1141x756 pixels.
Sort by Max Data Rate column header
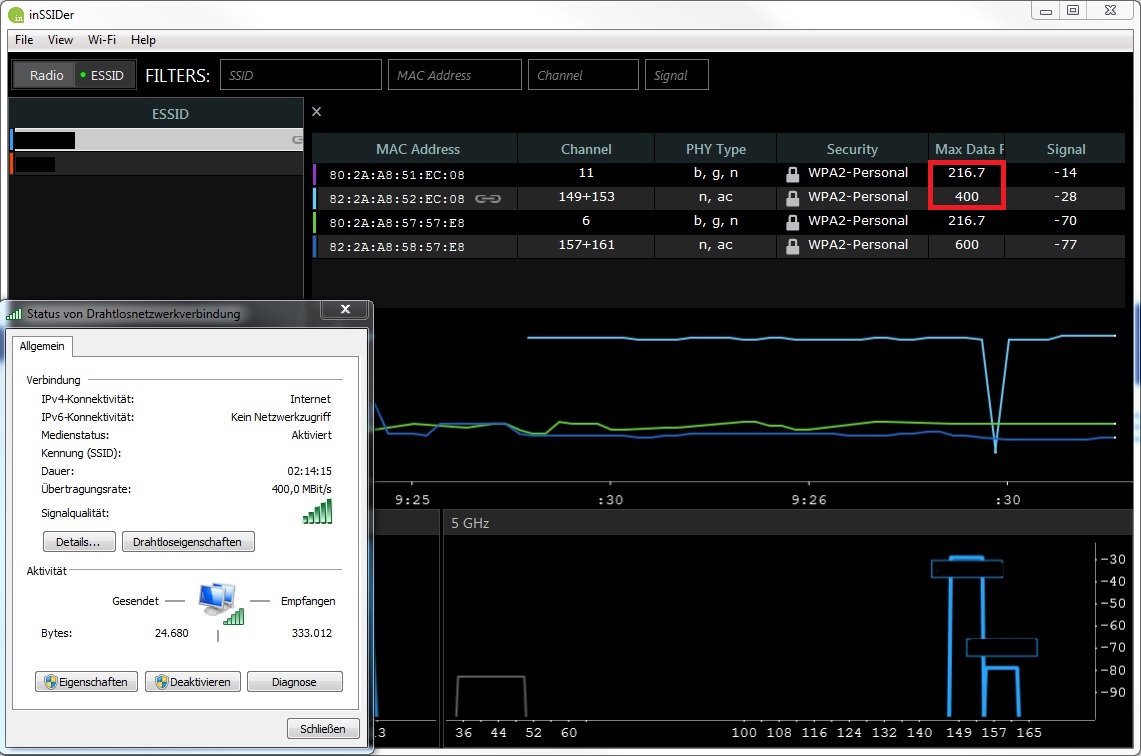point(966,149)
